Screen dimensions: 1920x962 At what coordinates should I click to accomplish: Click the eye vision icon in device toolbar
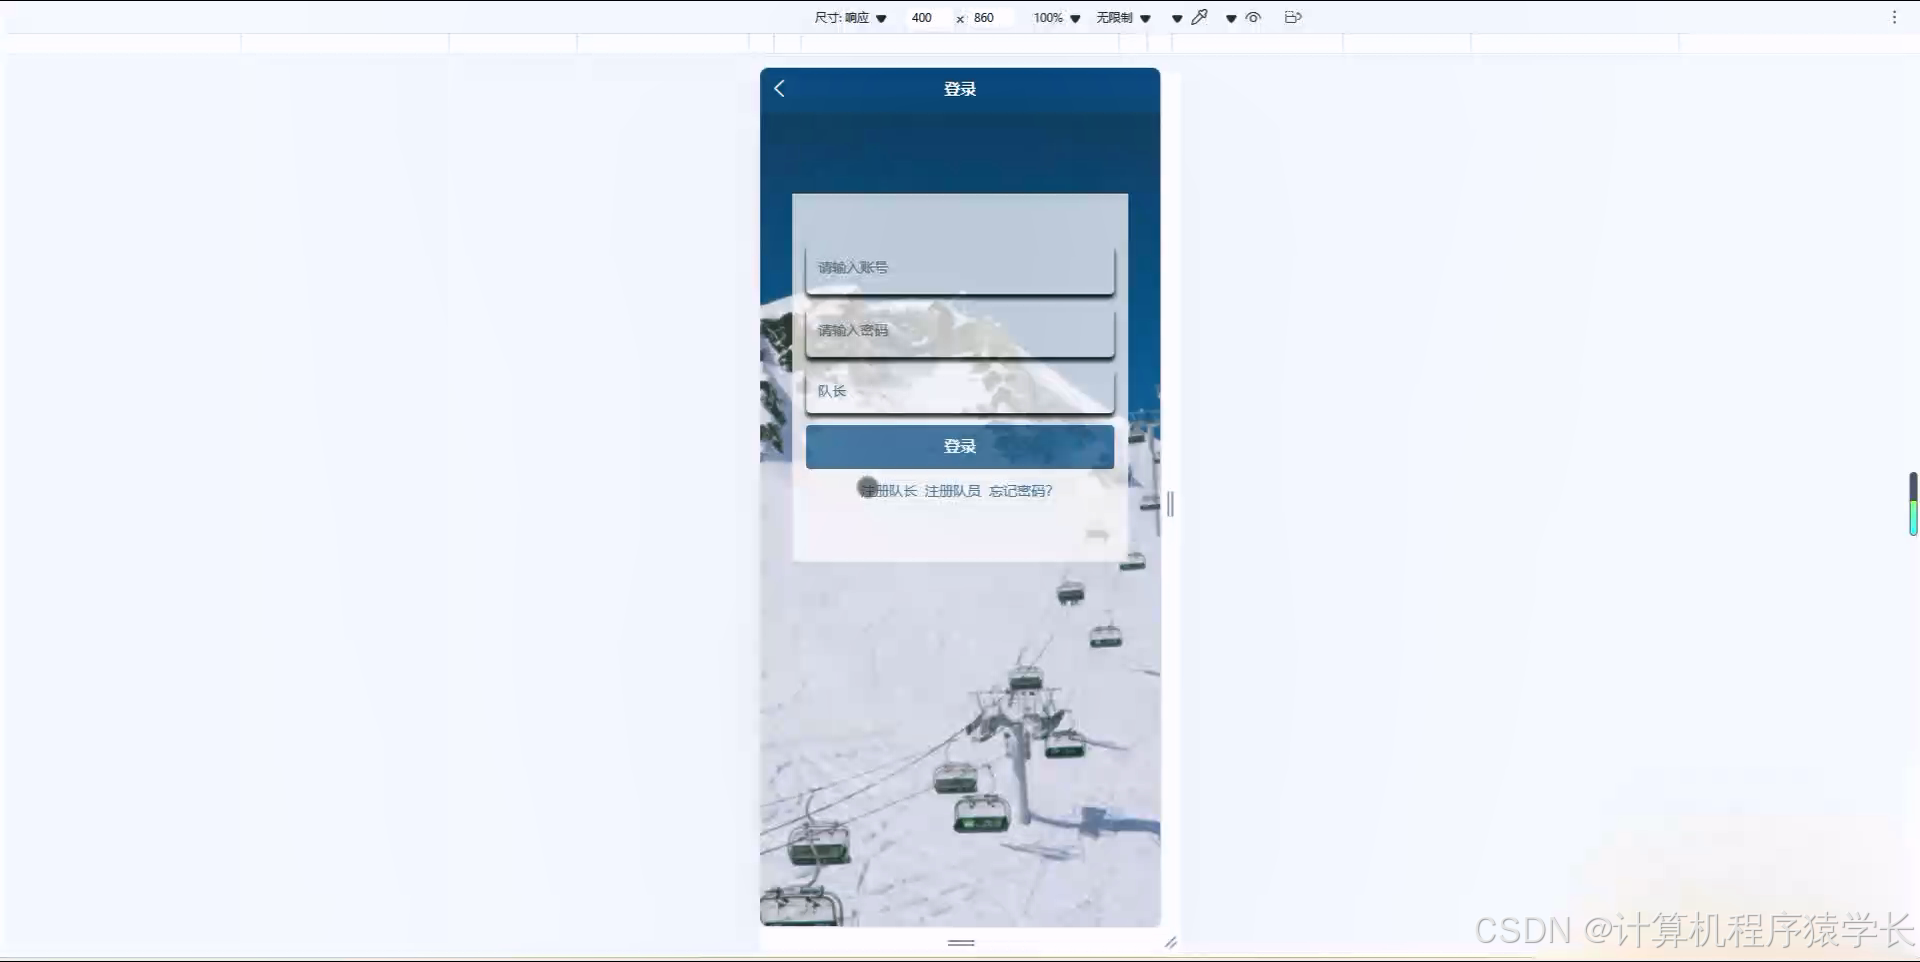[1253, 17]
